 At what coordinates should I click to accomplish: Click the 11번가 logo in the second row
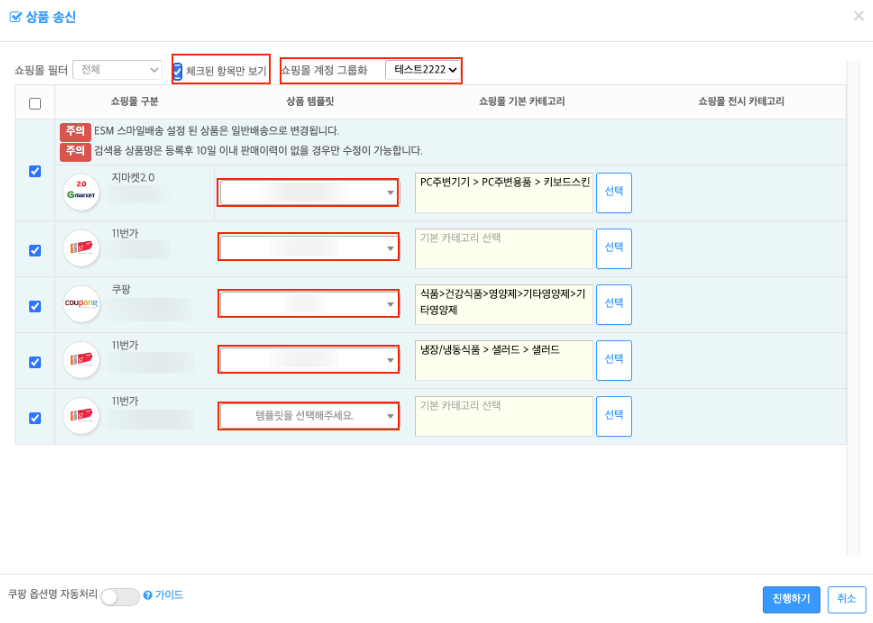point(81,247)
